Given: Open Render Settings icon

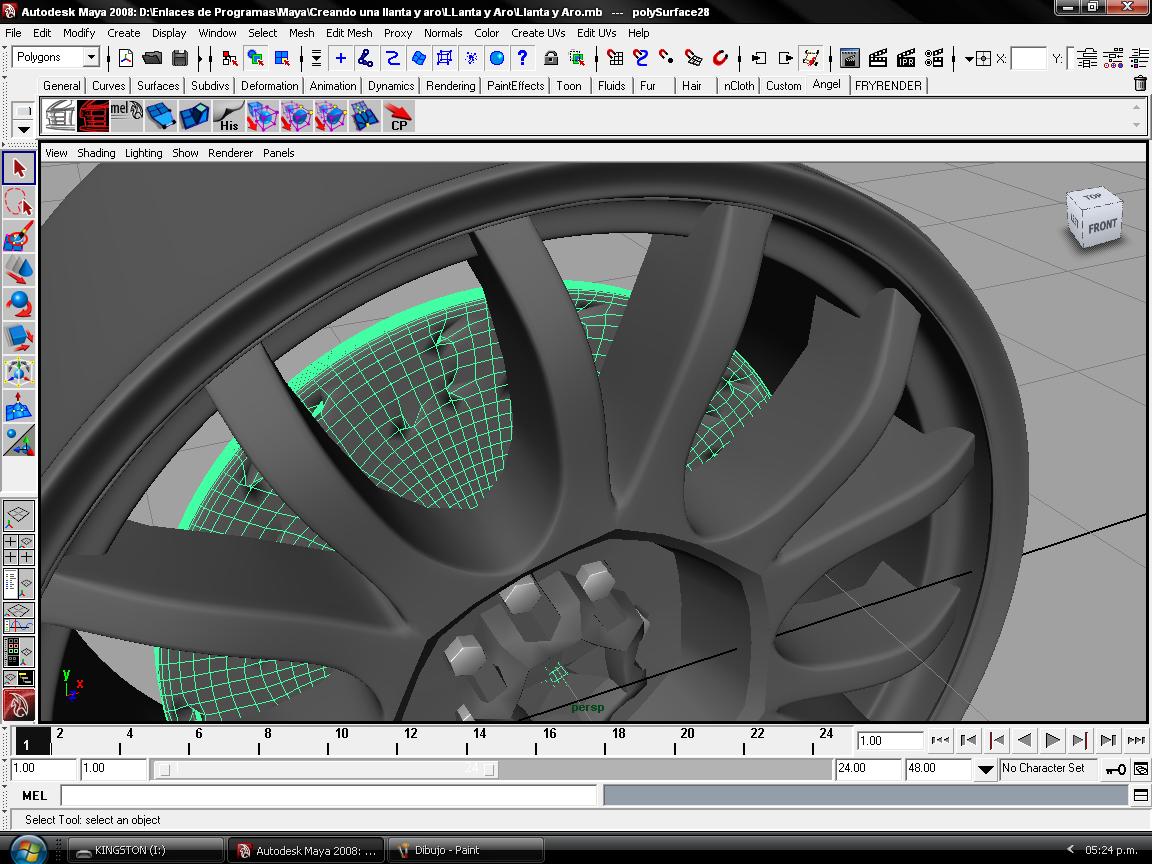Looking at the screenshot, I should 935,58.
